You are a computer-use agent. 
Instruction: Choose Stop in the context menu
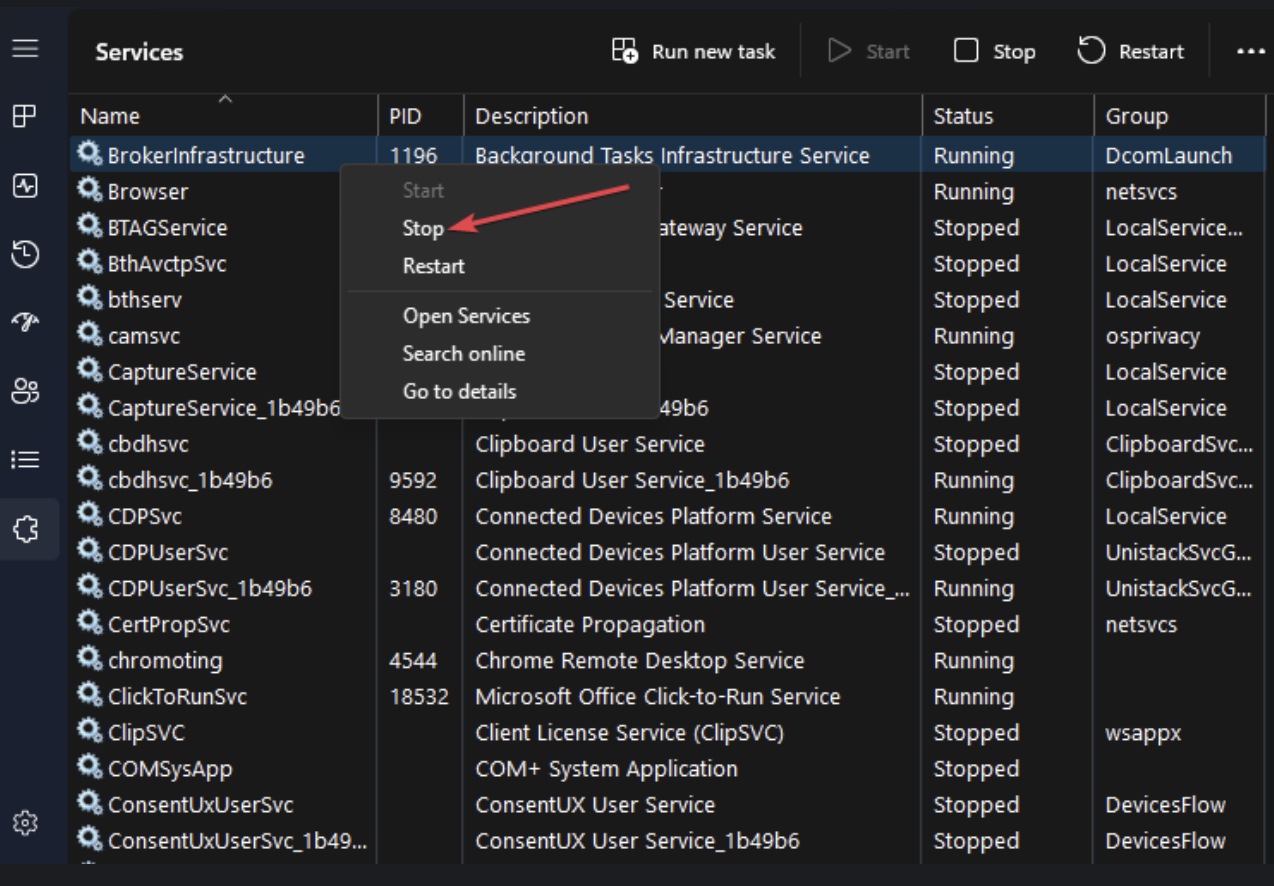pos(423,229)
